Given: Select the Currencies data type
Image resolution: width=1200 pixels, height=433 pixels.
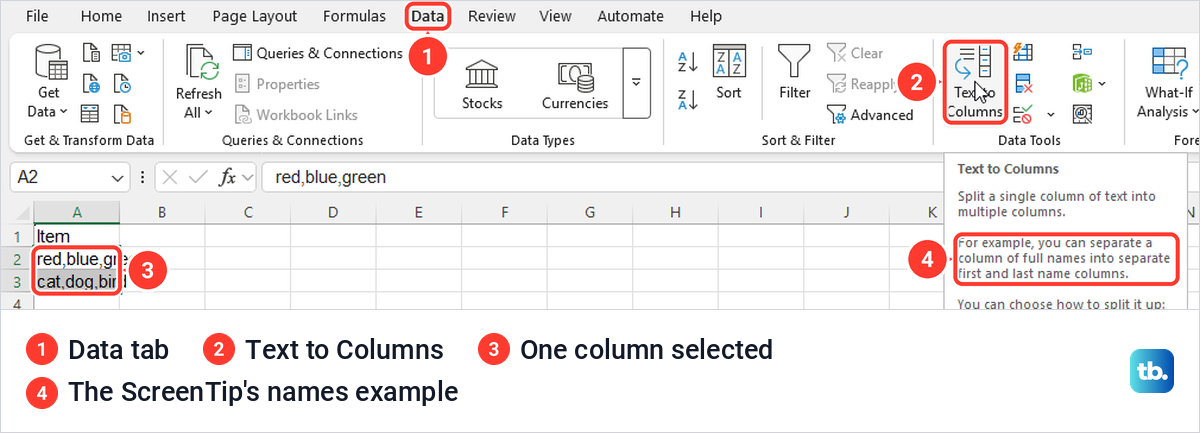Looking at the screenshot, I should 575,84.
